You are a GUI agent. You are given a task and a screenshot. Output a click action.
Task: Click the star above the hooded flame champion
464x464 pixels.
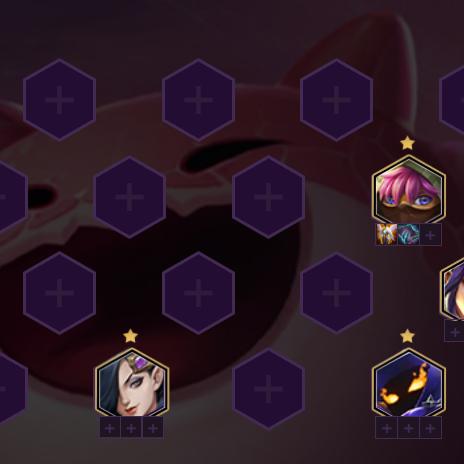pyautogui.click(x=407, y=336)
